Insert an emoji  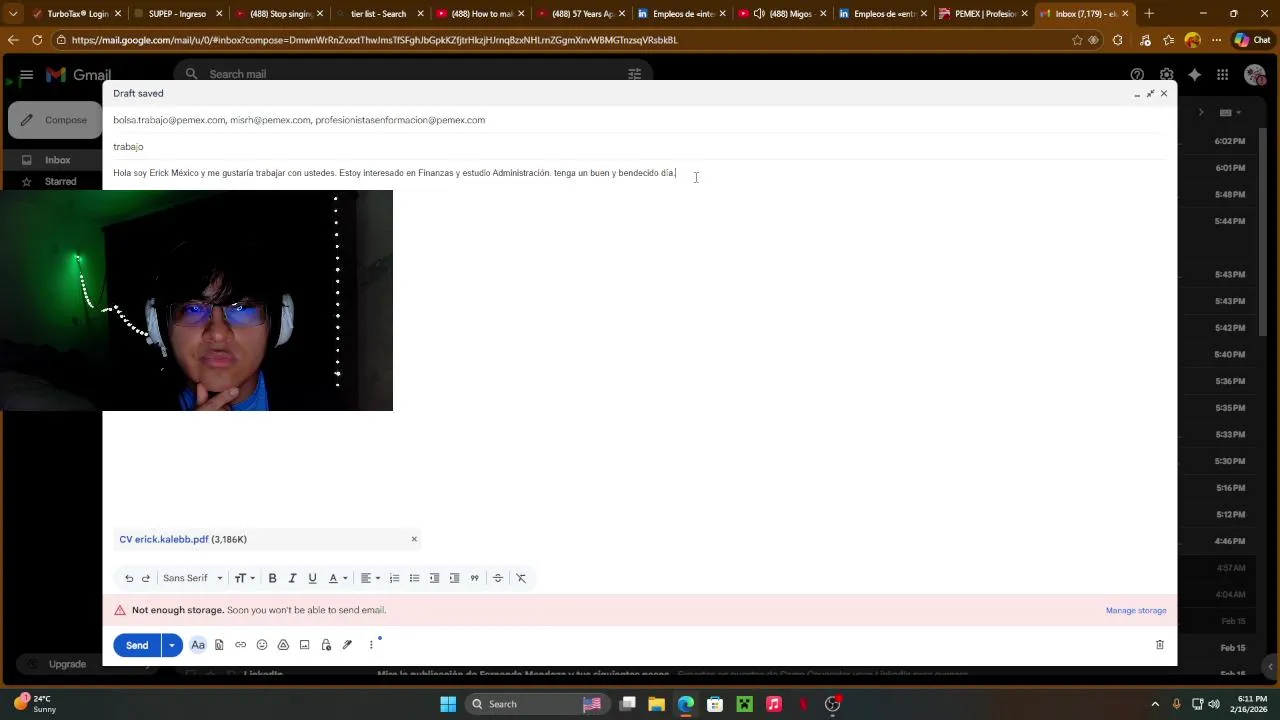point(262,645)
